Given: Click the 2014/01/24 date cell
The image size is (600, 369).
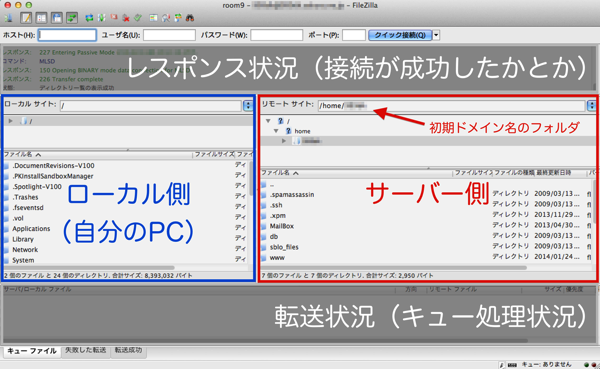Looking at the screenshot, I should click(x=557, y=256).
